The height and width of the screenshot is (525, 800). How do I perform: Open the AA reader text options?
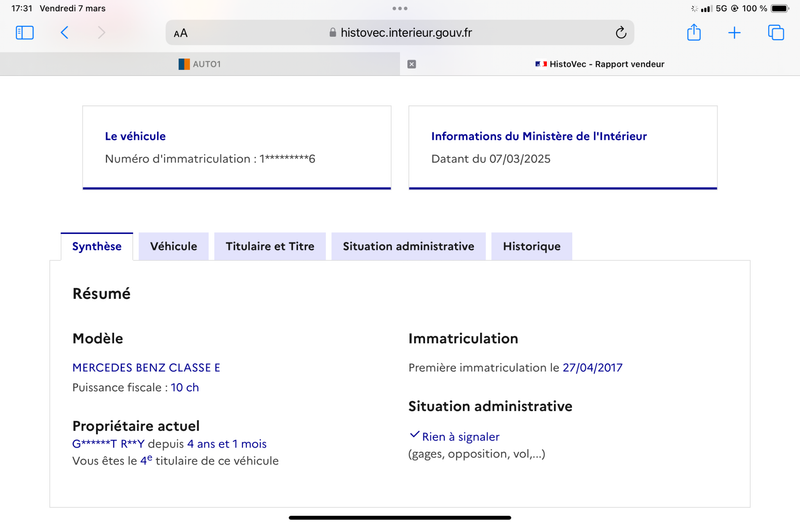pyautogui.click(x=181, y=33)
